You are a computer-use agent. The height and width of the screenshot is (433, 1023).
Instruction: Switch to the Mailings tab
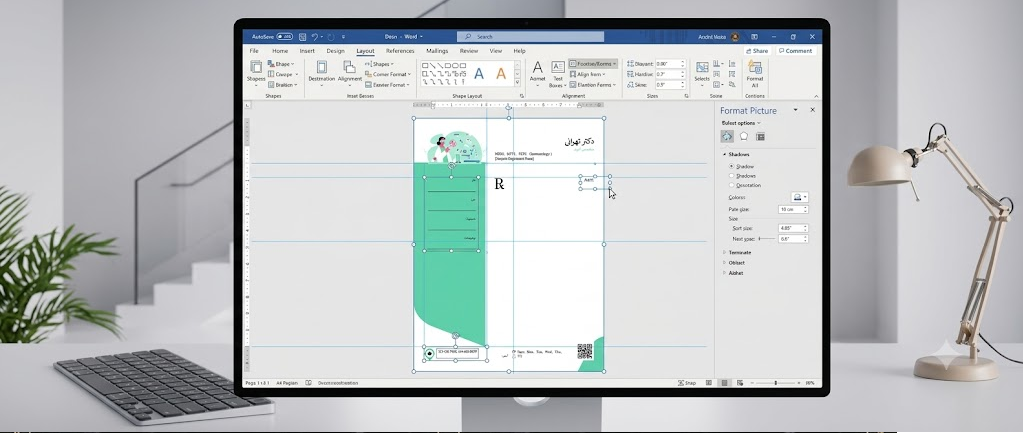coord(437,51)
